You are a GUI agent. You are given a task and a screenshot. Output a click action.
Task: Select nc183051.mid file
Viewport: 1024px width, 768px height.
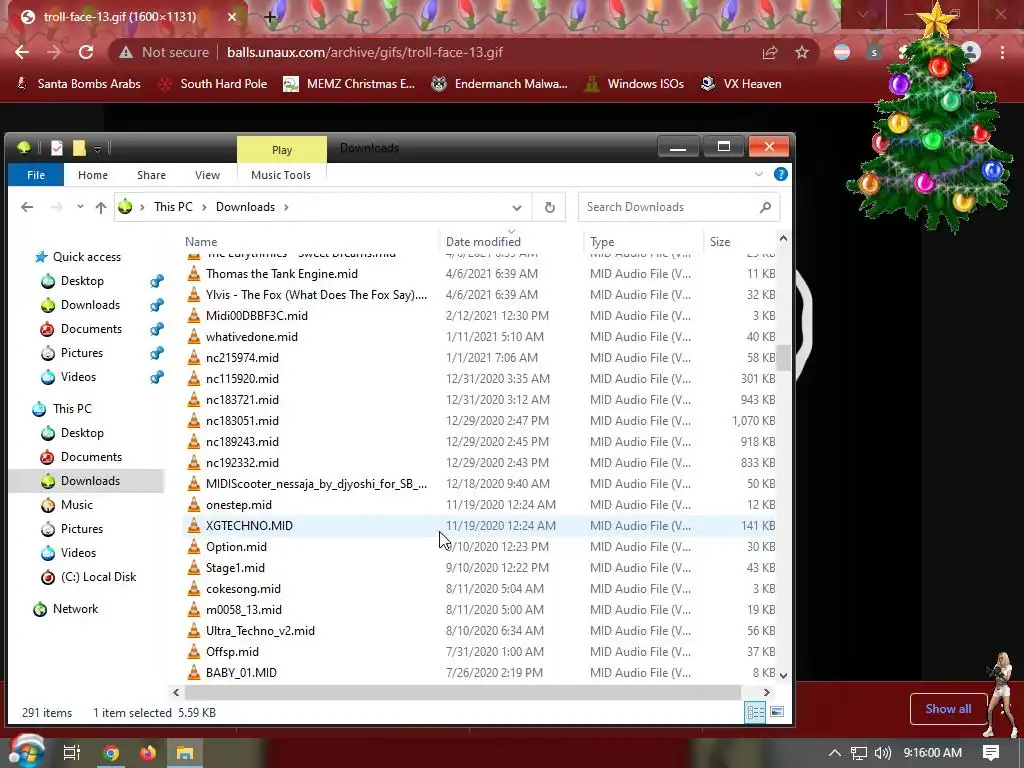point(242,421)
